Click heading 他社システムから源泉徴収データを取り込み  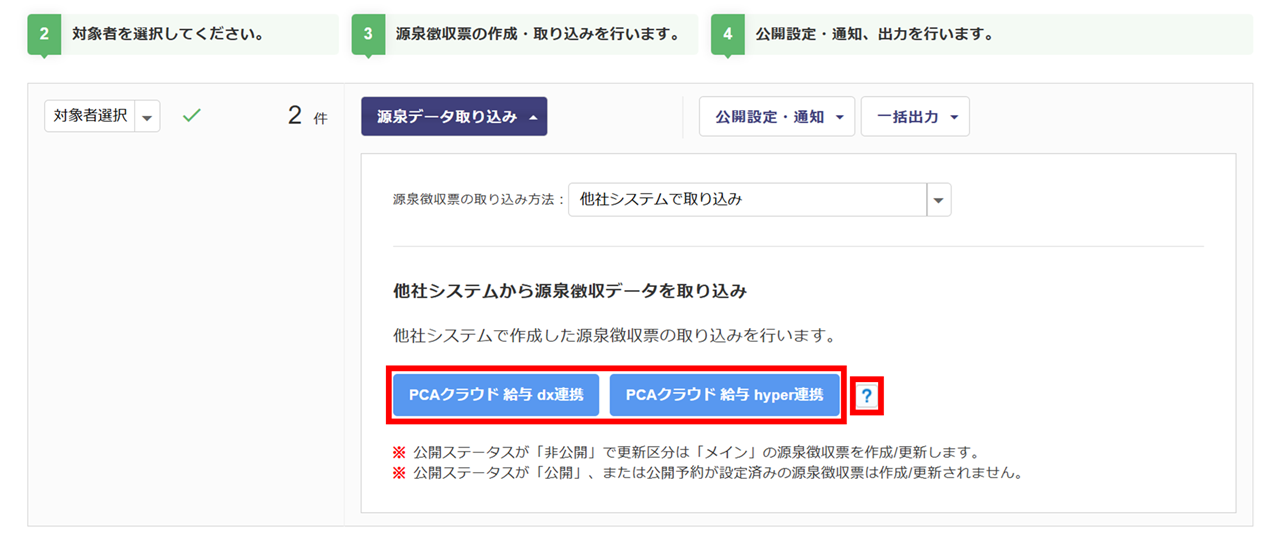(570, 292)
